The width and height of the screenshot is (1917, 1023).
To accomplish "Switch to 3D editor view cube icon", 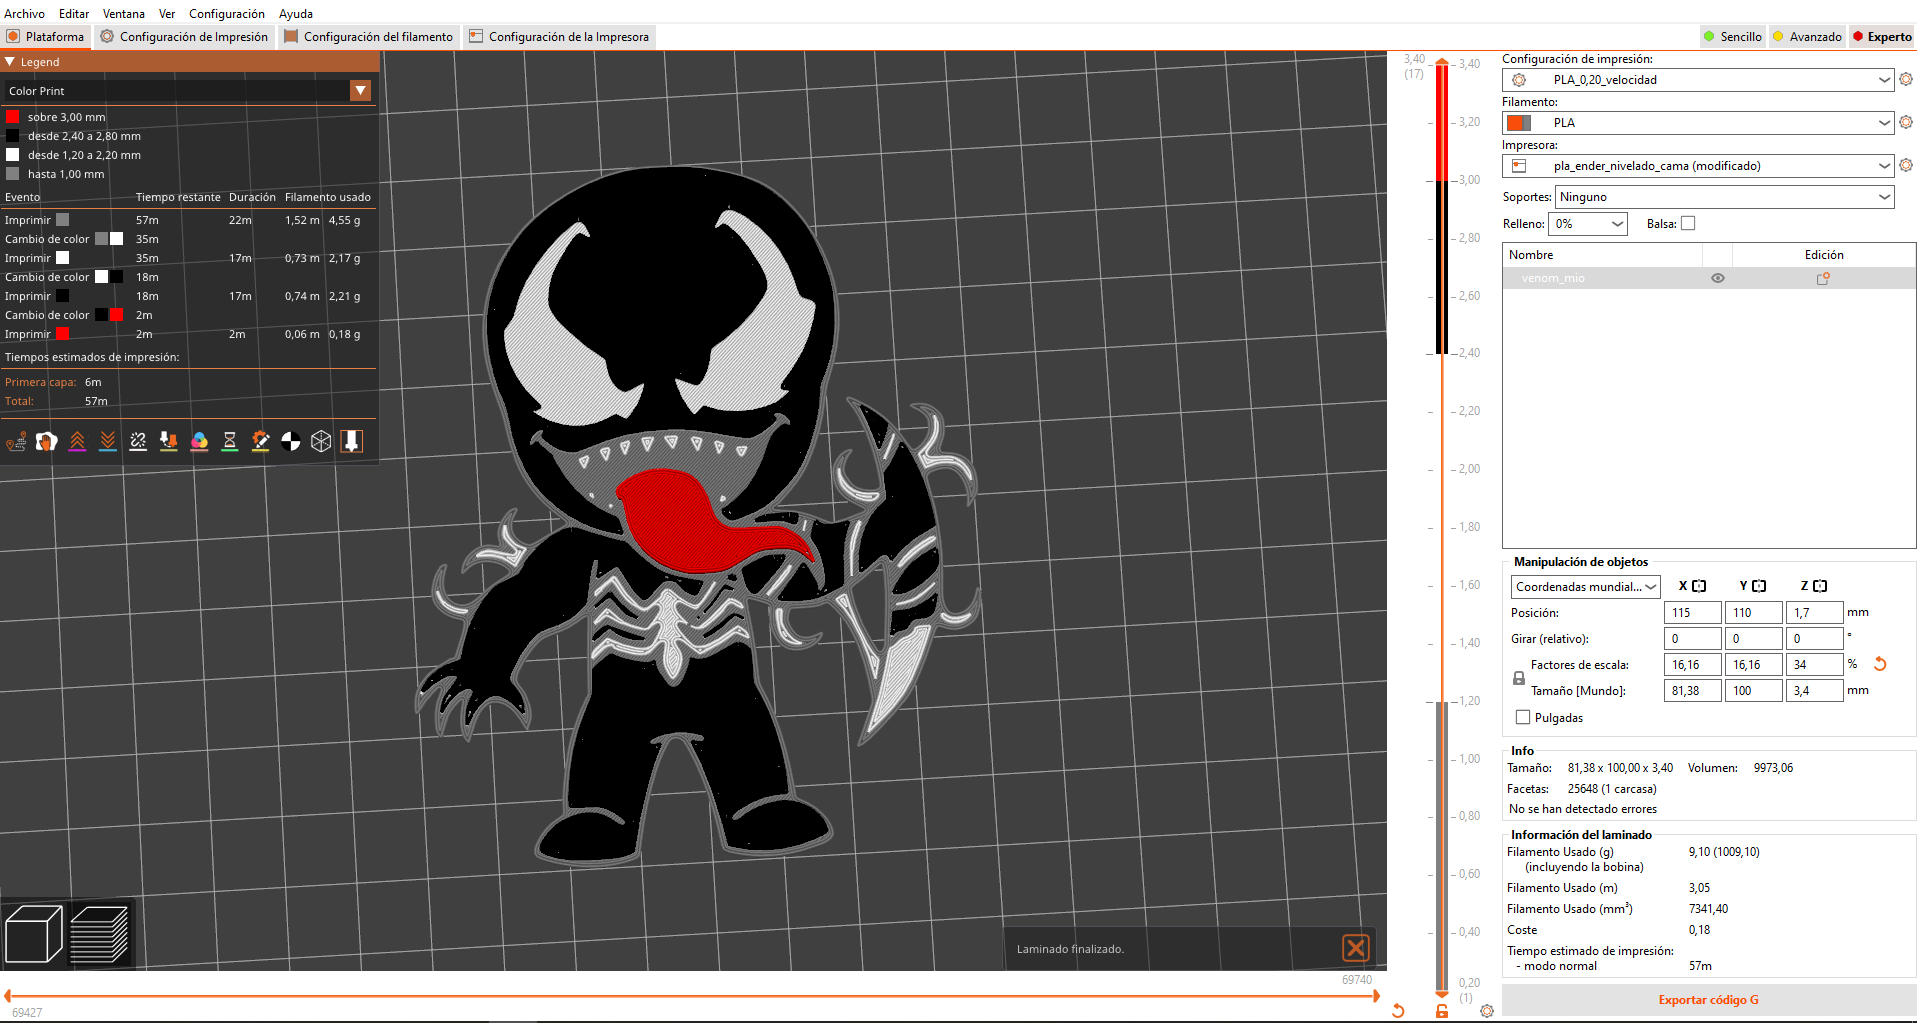I will point(34,934).
